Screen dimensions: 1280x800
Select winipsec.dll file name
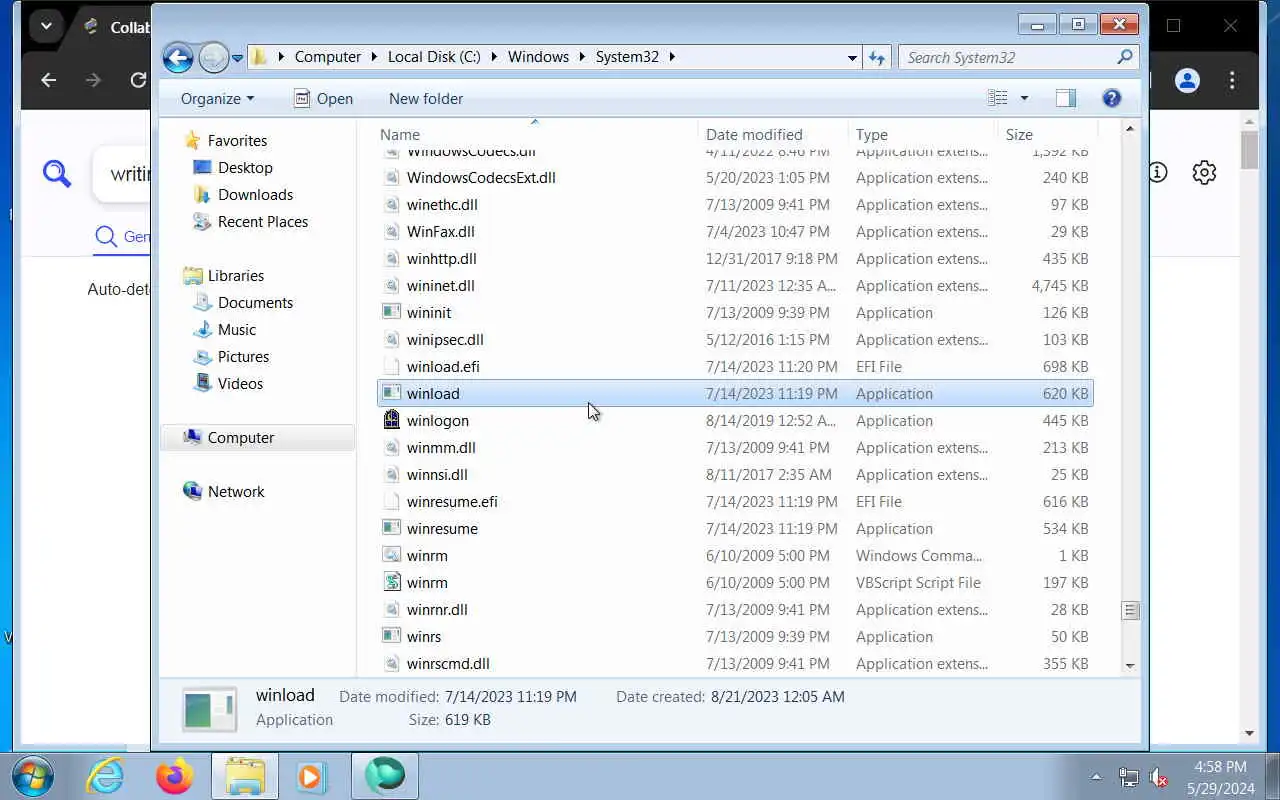(x=445, y=340)
